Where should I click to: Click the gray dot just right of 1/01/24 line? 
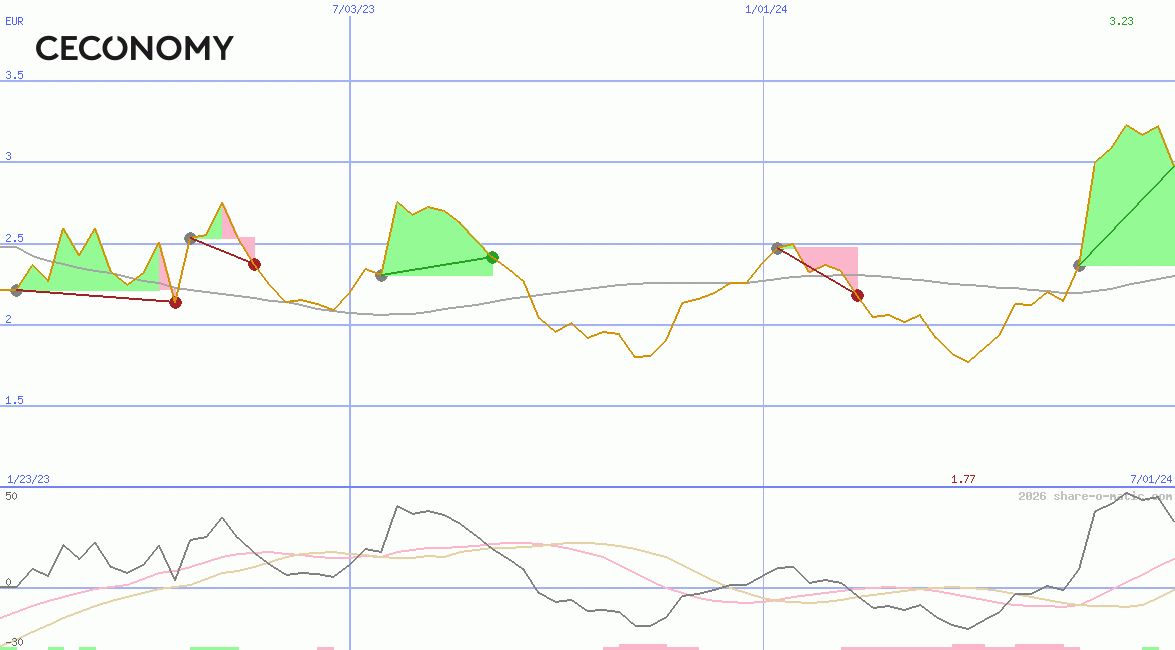tap(777, 248)
